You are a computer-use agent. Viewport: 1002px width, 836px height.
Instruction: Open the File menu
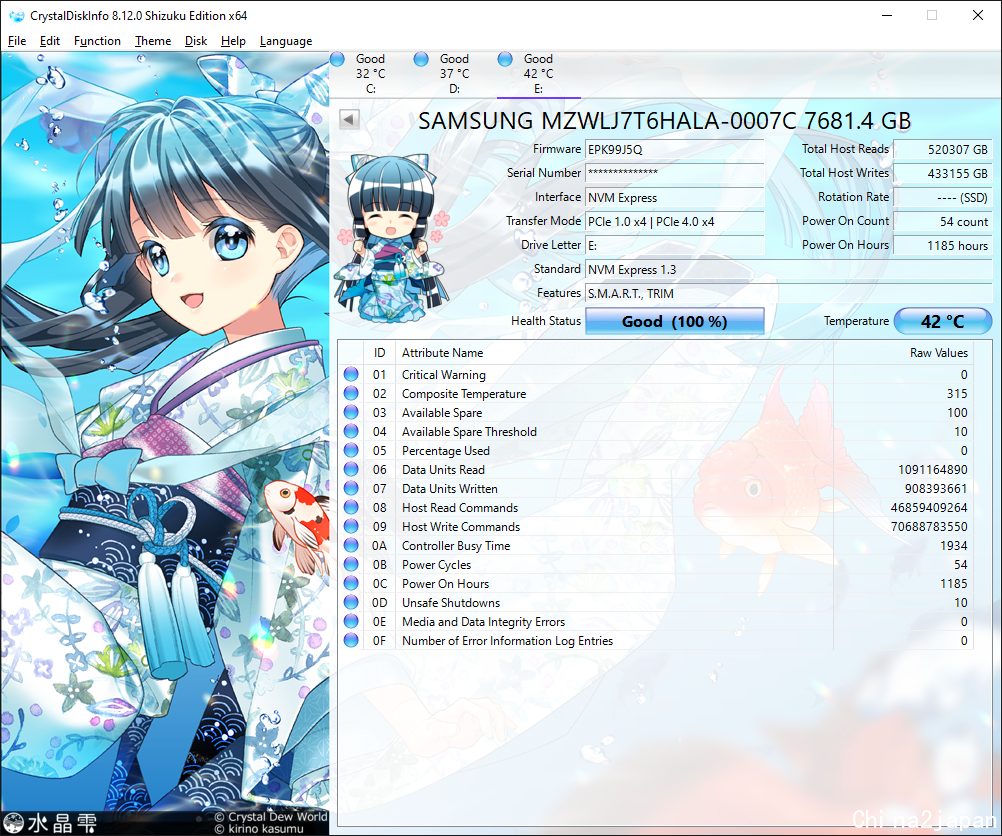(x=17, y=41)
